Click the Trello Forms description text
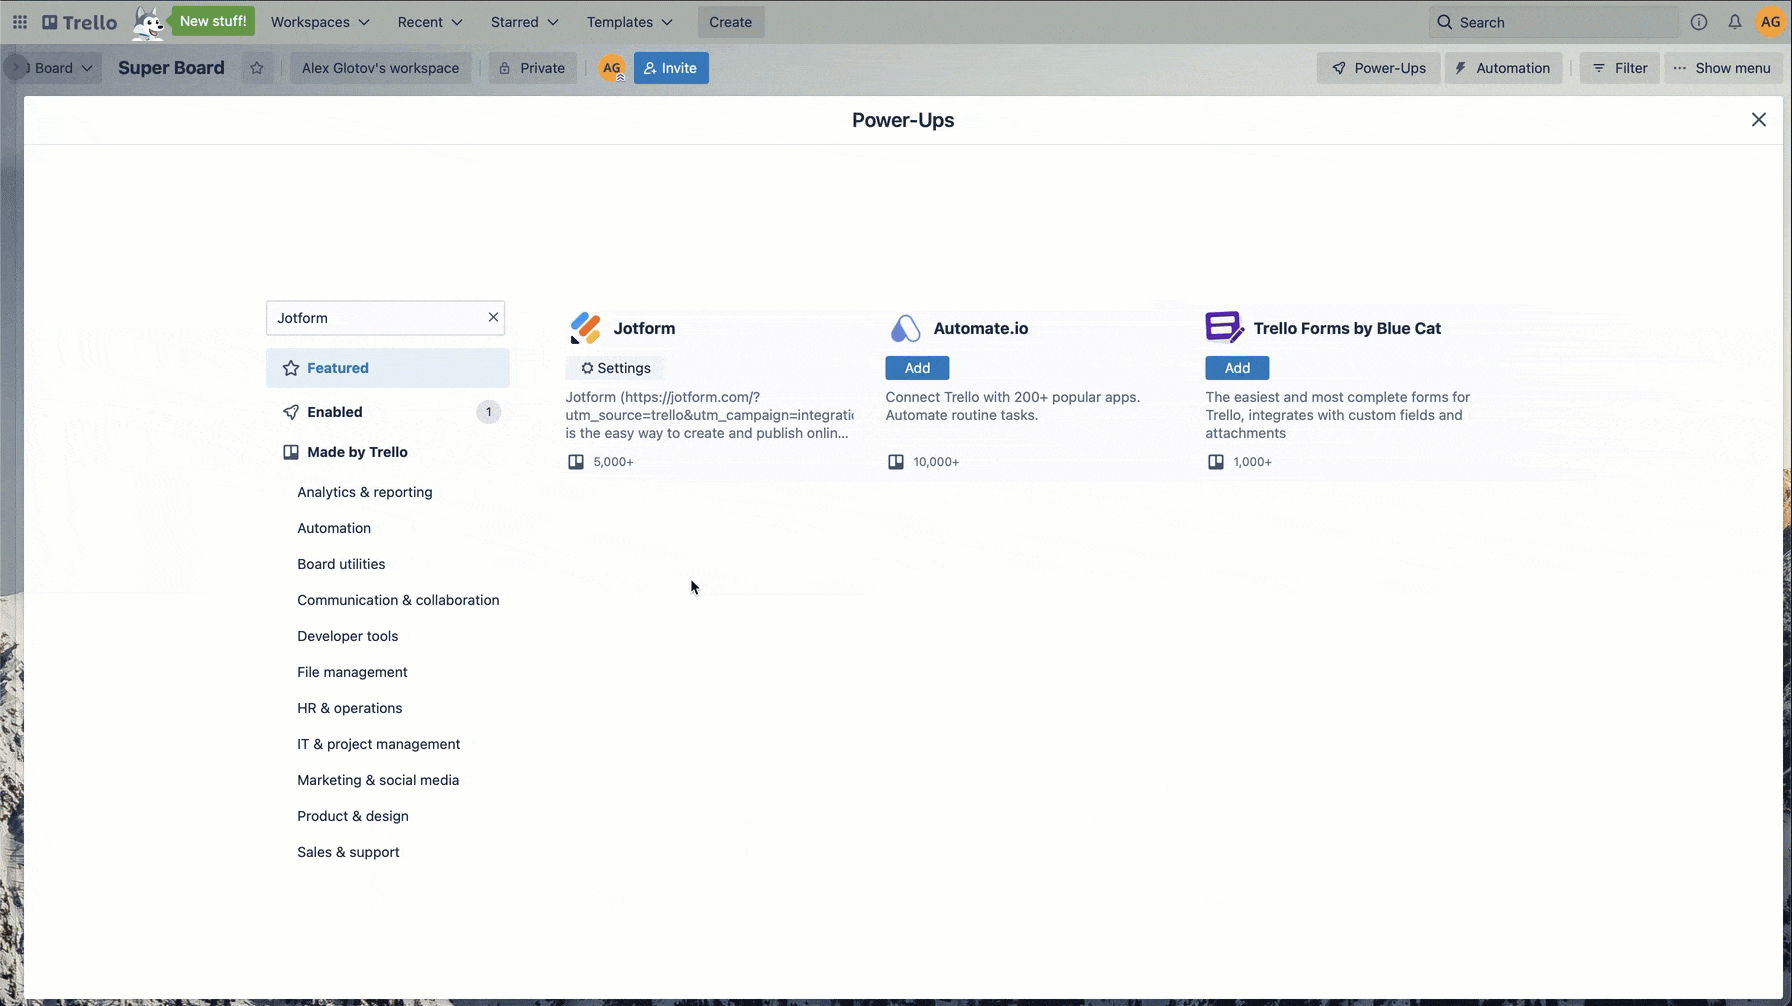1792x1006 pixels. click(x=1338, y=415)
